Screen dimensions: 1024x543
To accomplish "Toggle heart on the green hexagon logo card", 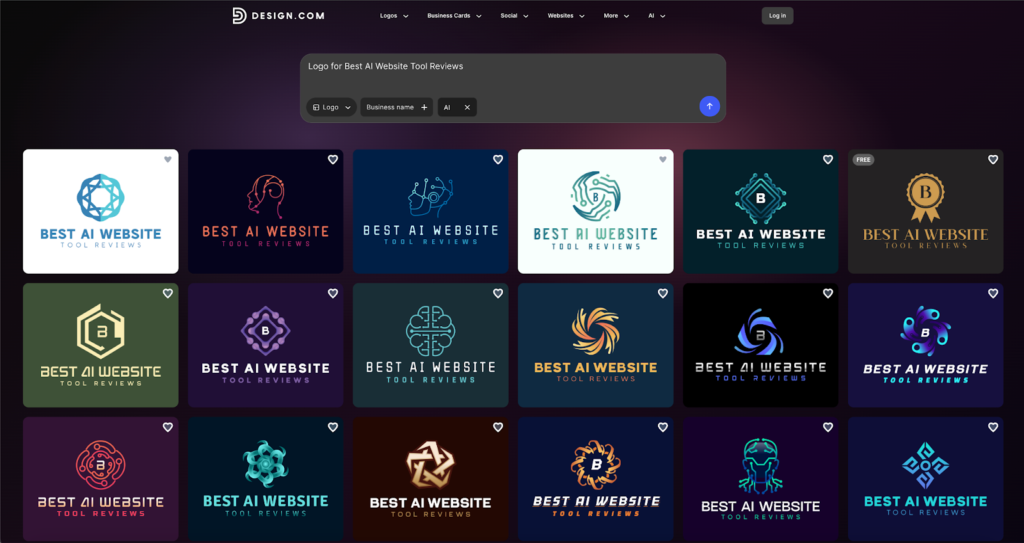I will pos(168,294).
